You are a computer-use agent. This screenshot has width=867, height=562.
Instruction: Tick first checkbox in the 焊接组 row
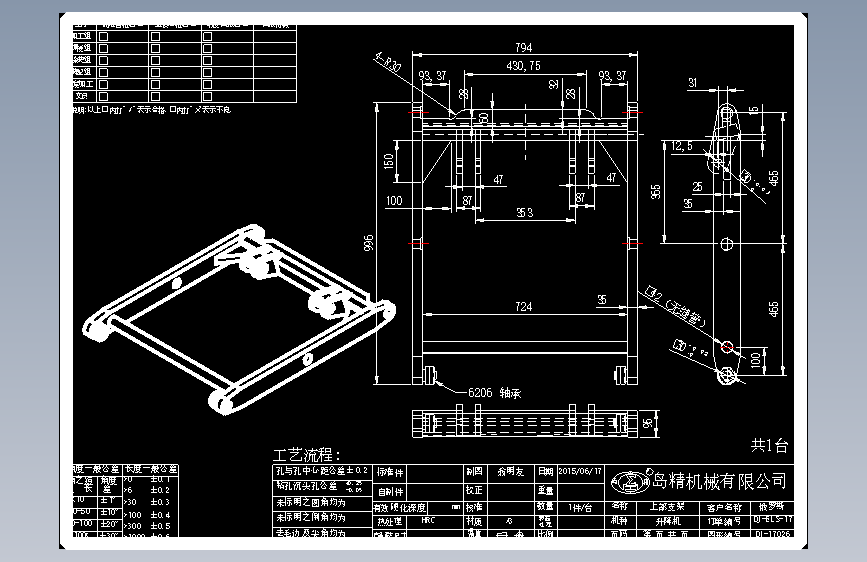[103, 49]
